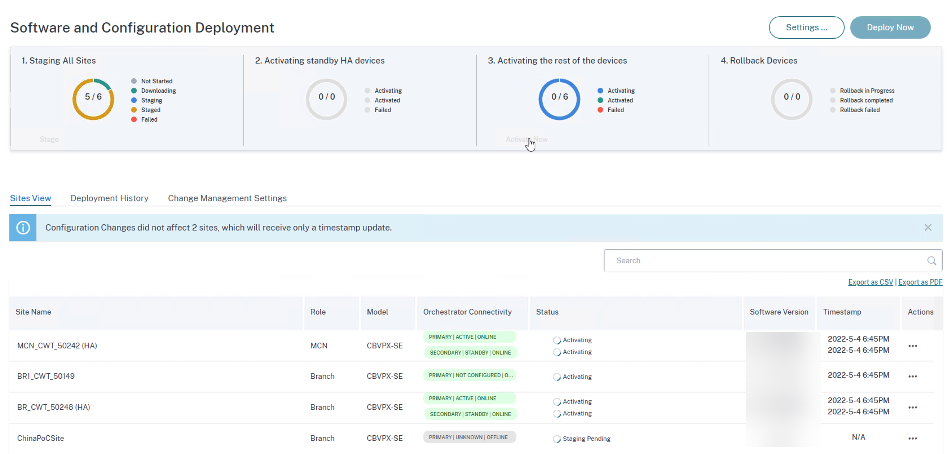Image resolution: width=949 pixels, height=454 pixels.
Task: Open actions menu for BRI_CWT_50149 row
Action: [x=913, y=377]
